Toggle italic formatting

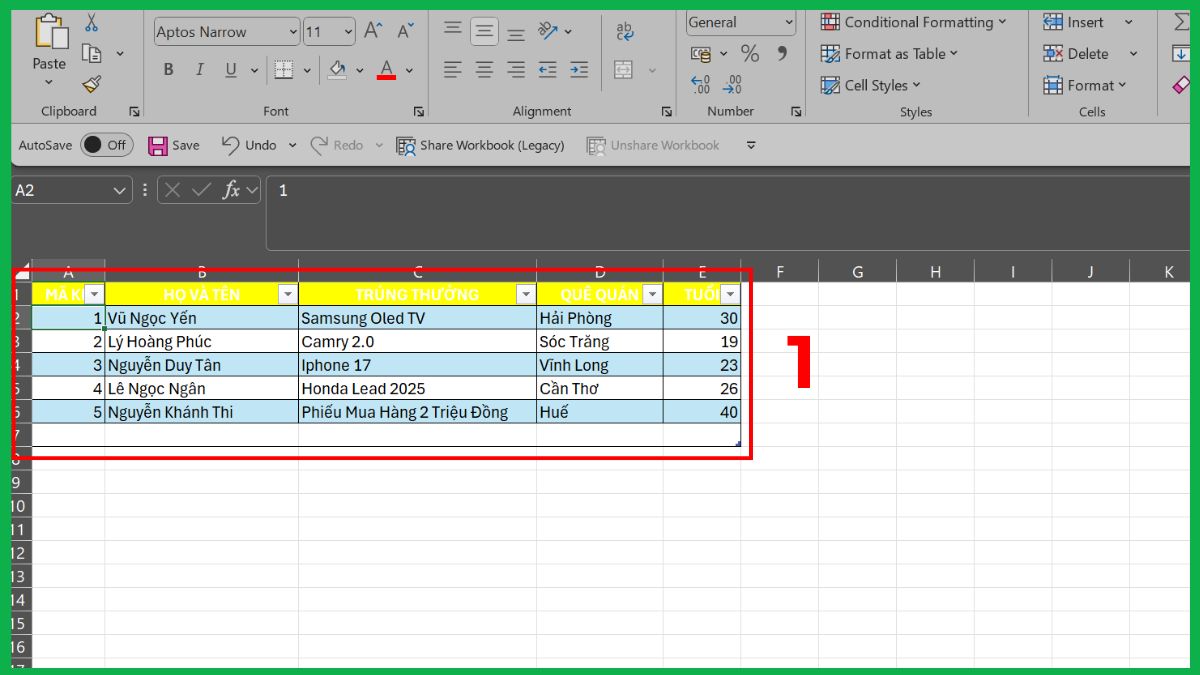point(198,69)
